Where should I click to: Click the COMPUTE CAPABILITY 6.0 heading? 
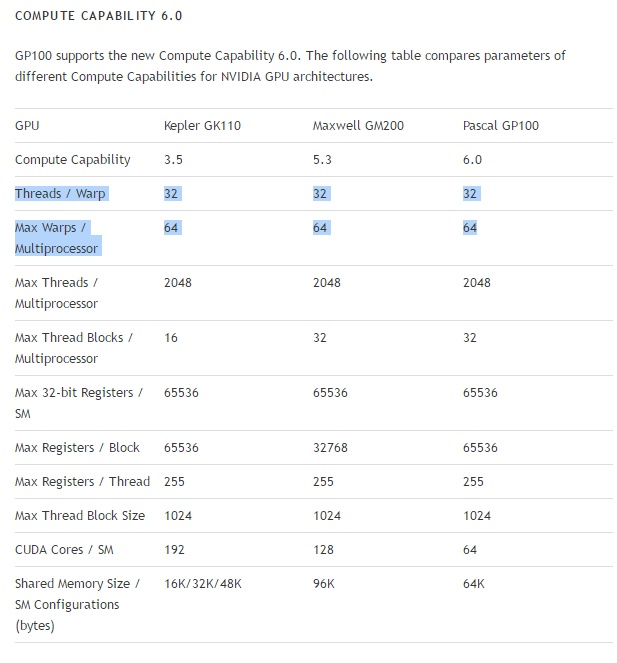(x=99, y=16)
